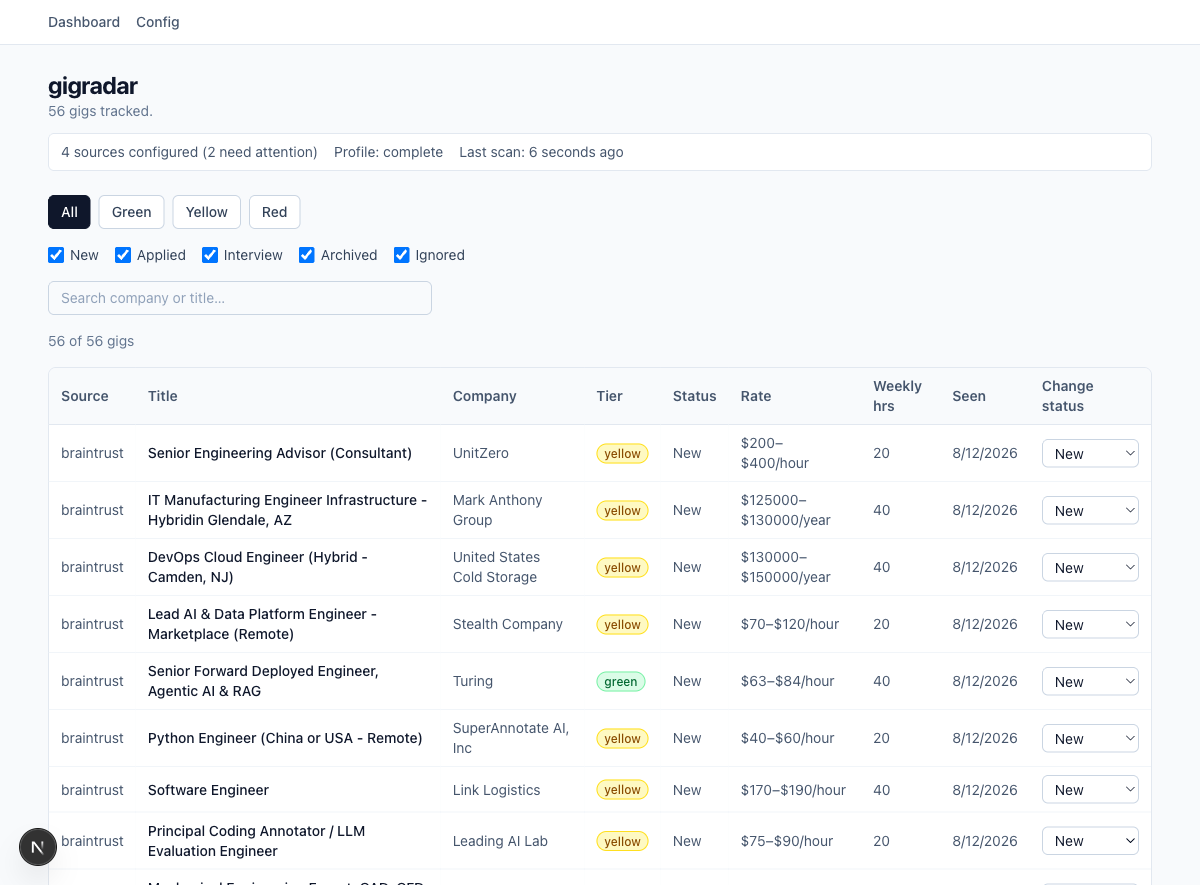Open the Senior Engineering Advisor (Consultant) title
This screenshot has width=1200, height=885.
(280, 453)
